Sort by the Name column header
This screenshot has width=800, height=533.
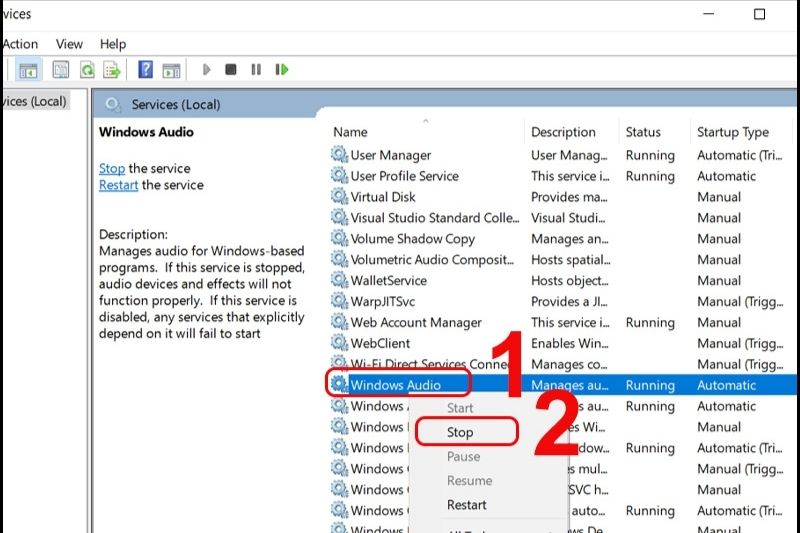click(350, 132)
